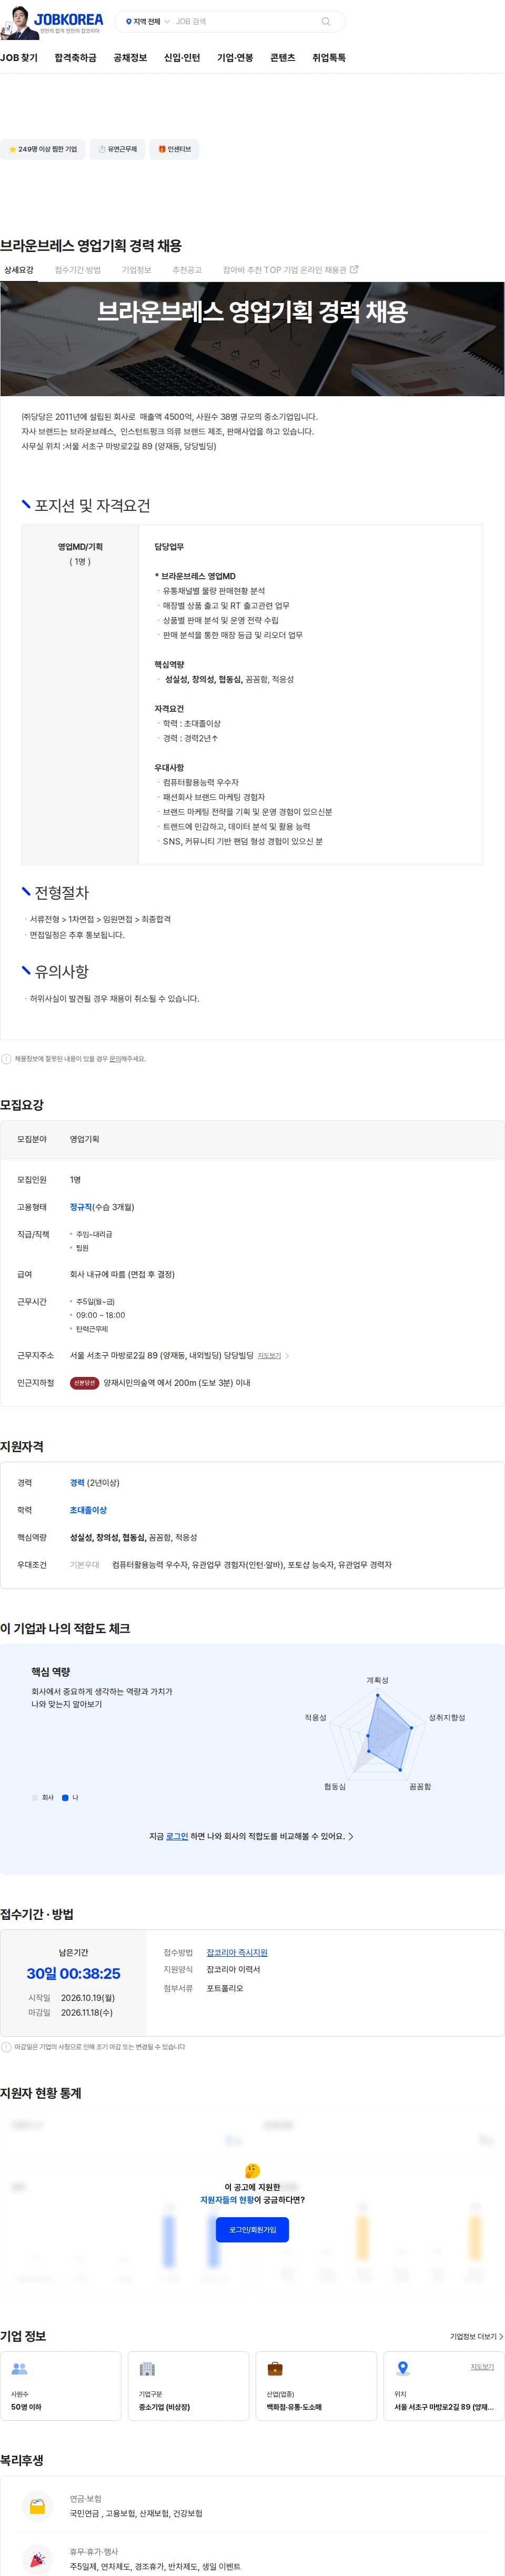Click the 249명 이상 찜한 기업 tag
This screenshot has width=505, height=2576.
[43, 149]
